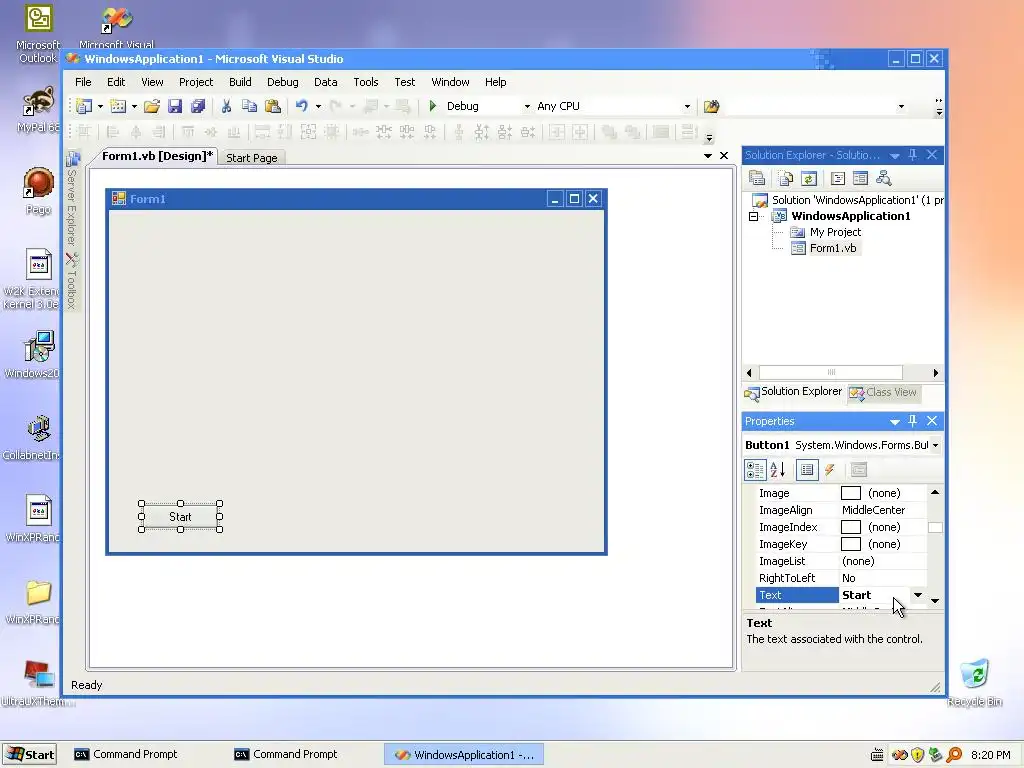Toggle the Properties list view button
The width and height of the screenshot is (1024, 768).
807,470
